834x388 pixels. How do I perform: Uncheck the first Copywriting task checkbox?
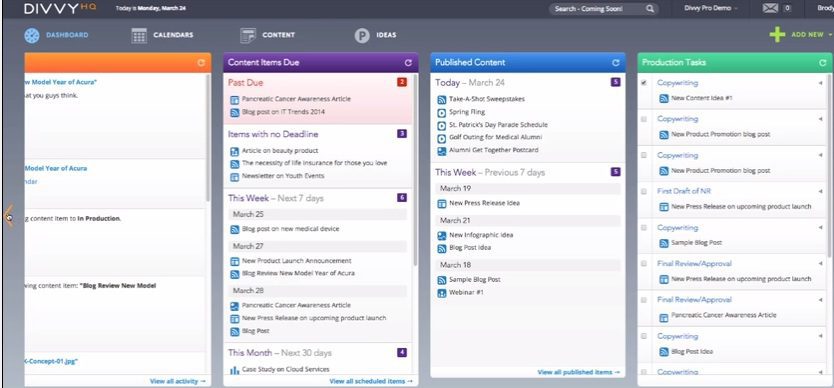(644, 83)
